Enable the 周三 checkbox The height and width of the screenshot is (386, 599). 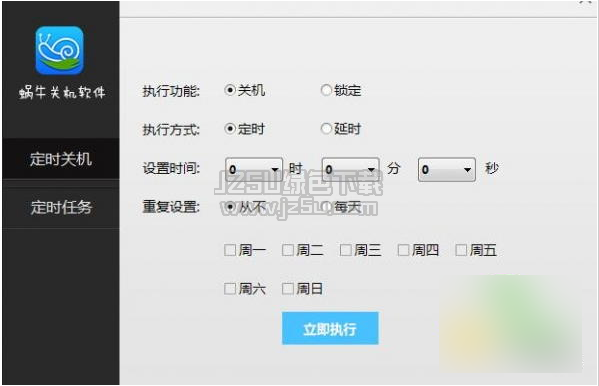tap(346, 250)
